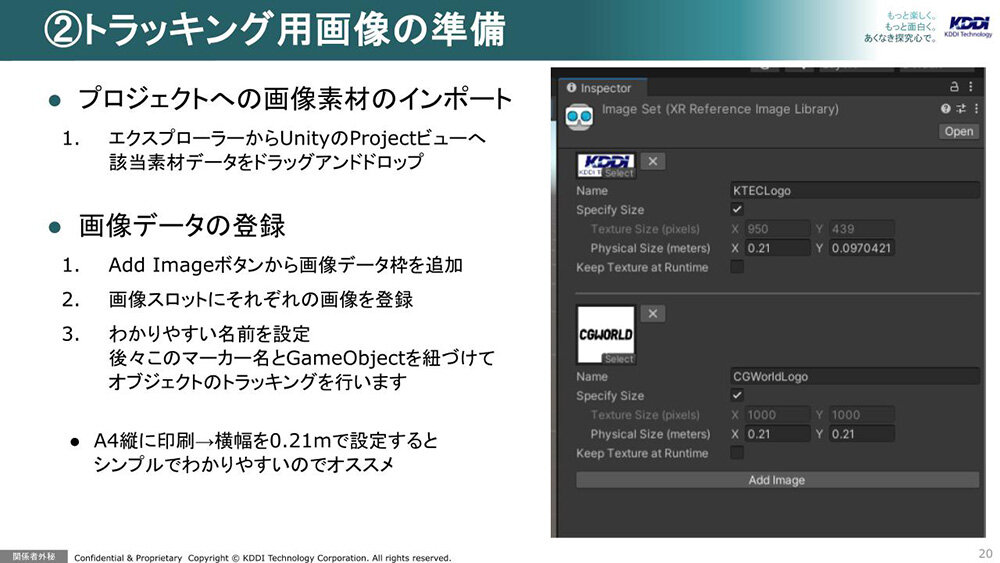Remove CGWorldLogo image with X button
This screenshot has width=1000, height=563.
point(652,314)
